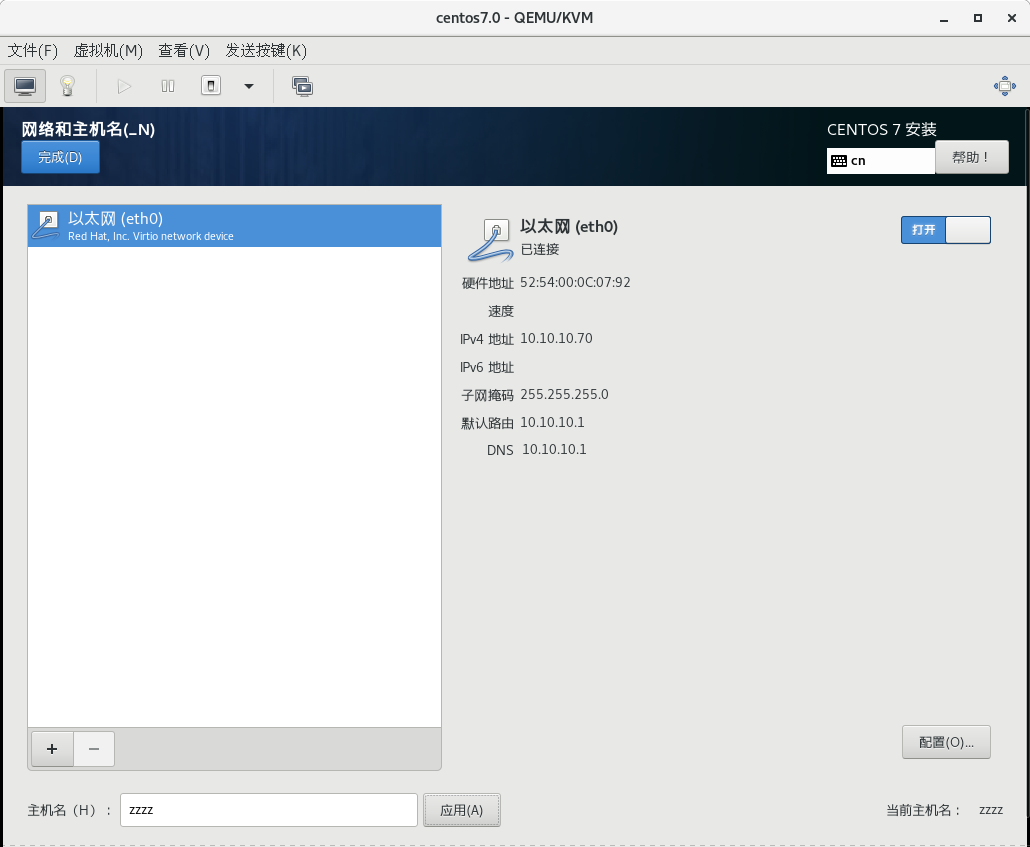The image size is (1030, 847).
Task: Click the 完成(D) button
Action: coord(60,157)
